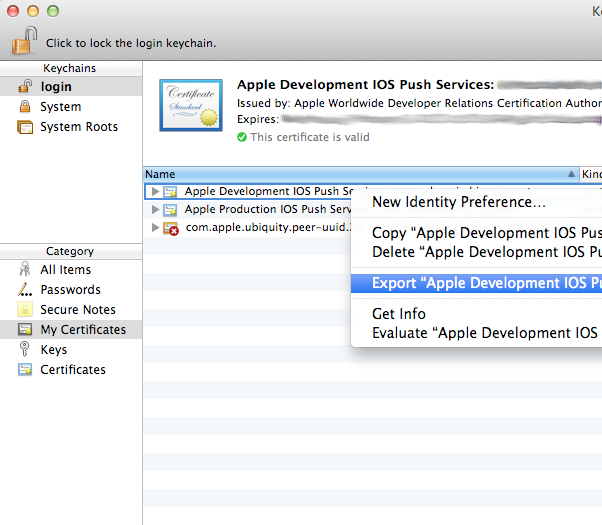Image resolution: width=602 pixels, height=525 pixels.
Task: Zoom the window with green button
Action: click(x=53, y=11)
